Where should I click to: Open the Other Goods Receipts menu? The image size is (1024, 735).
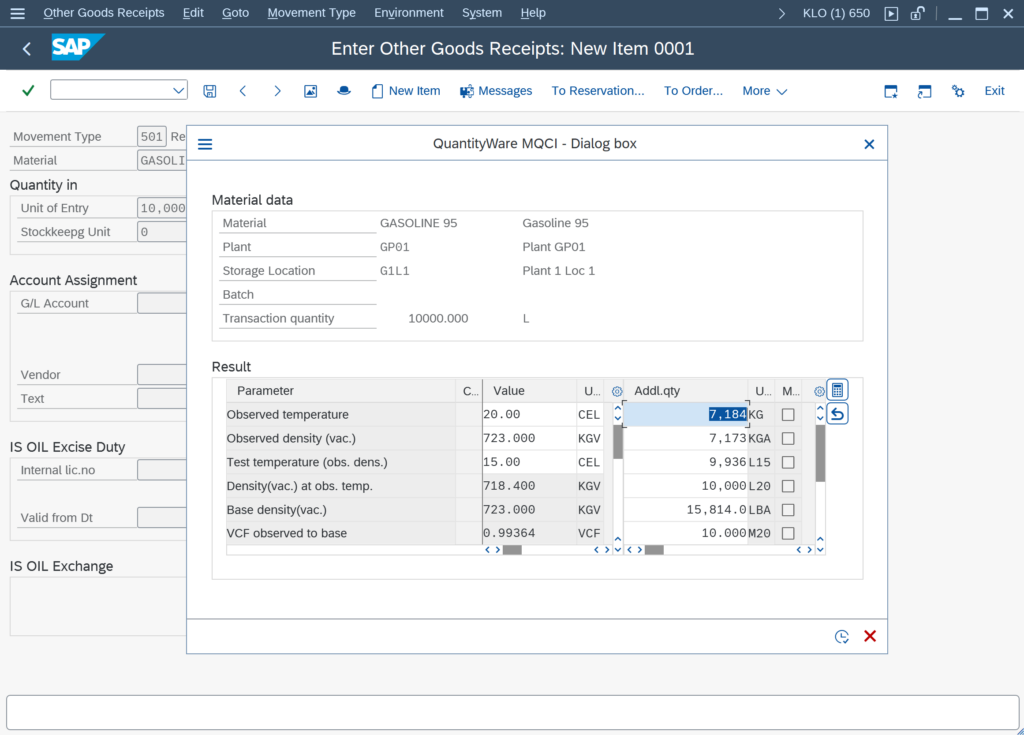104,13
